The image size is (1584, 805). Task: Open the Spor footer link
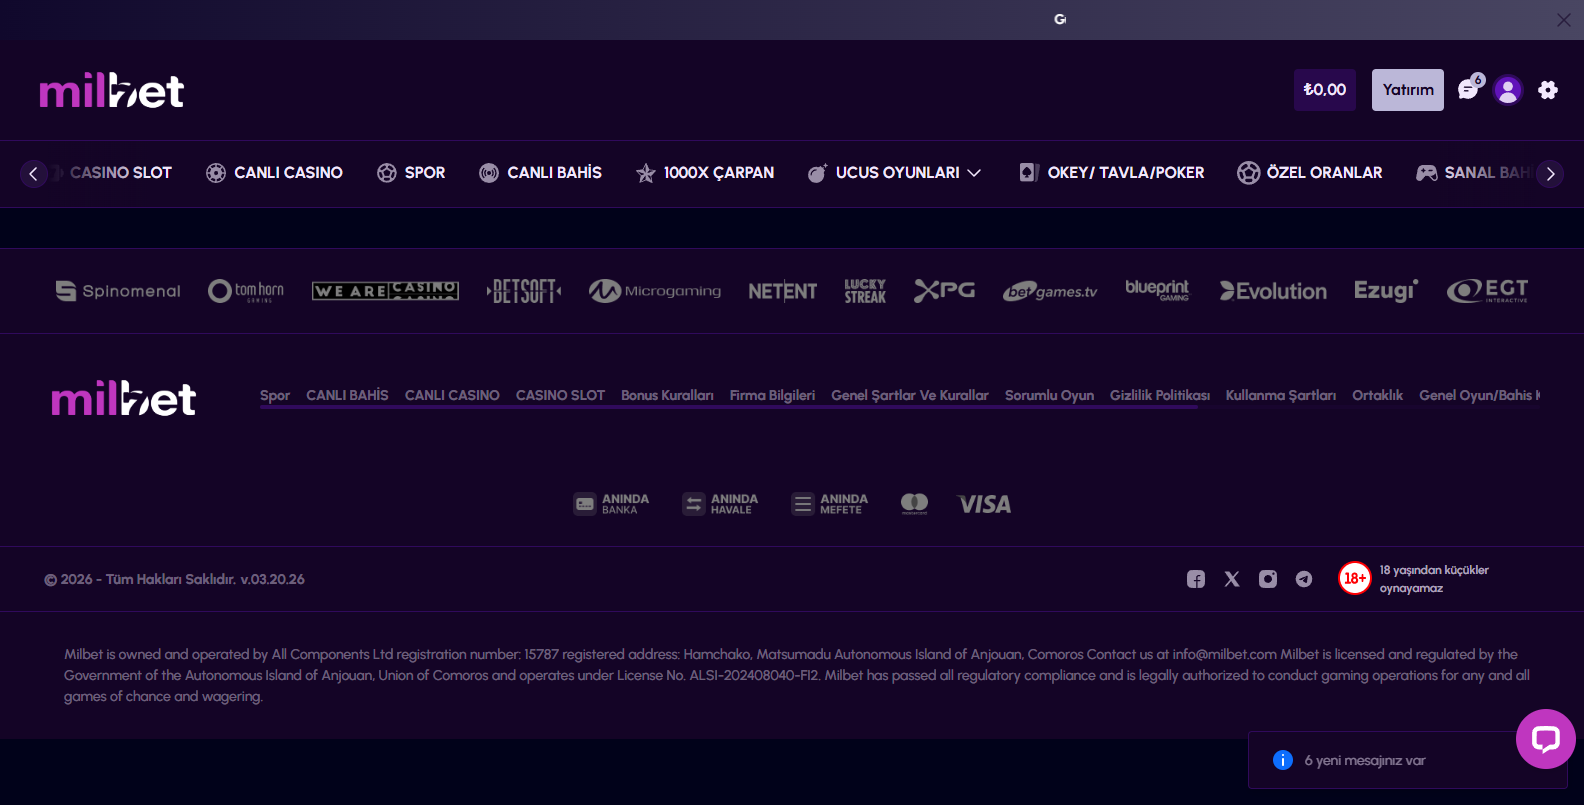[x=275, y=396]
